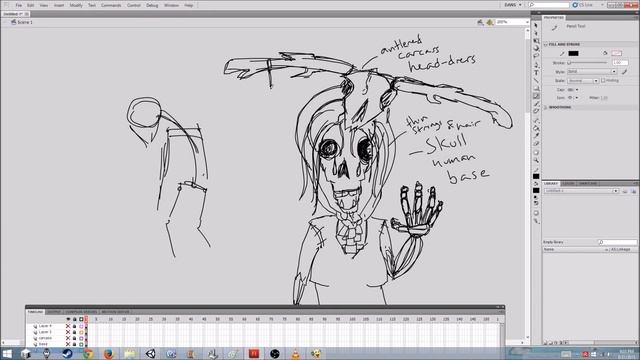Viewport: 640px width, 360px height.
Task: Select the Paint Bucket tool
Action: click(536, 128)
